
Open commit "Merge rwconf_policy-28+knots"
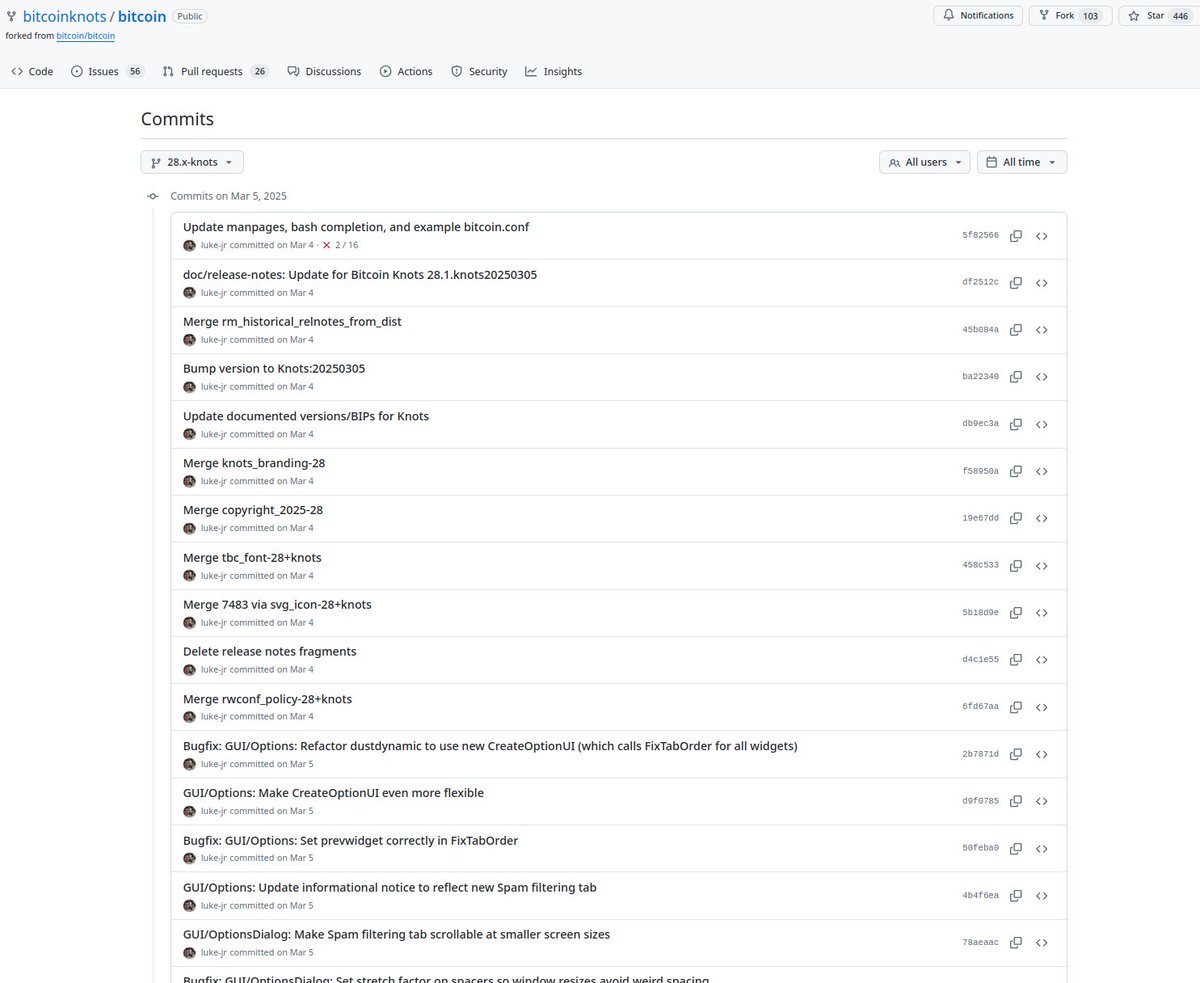(x=267, y=699)
